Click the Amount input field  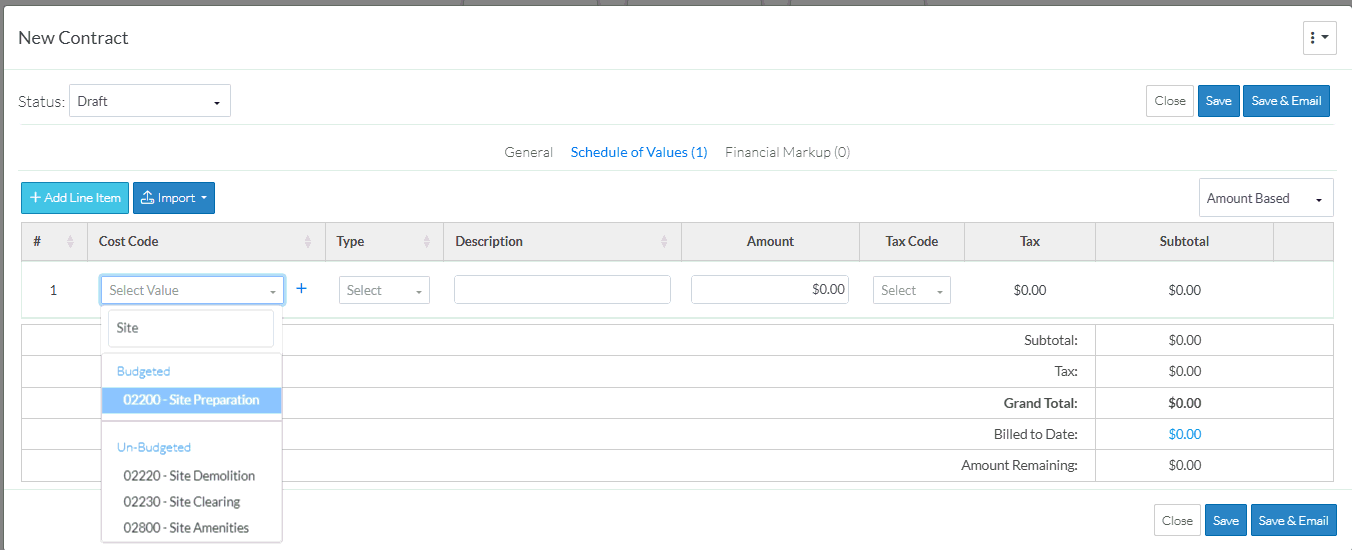point(770,290)
